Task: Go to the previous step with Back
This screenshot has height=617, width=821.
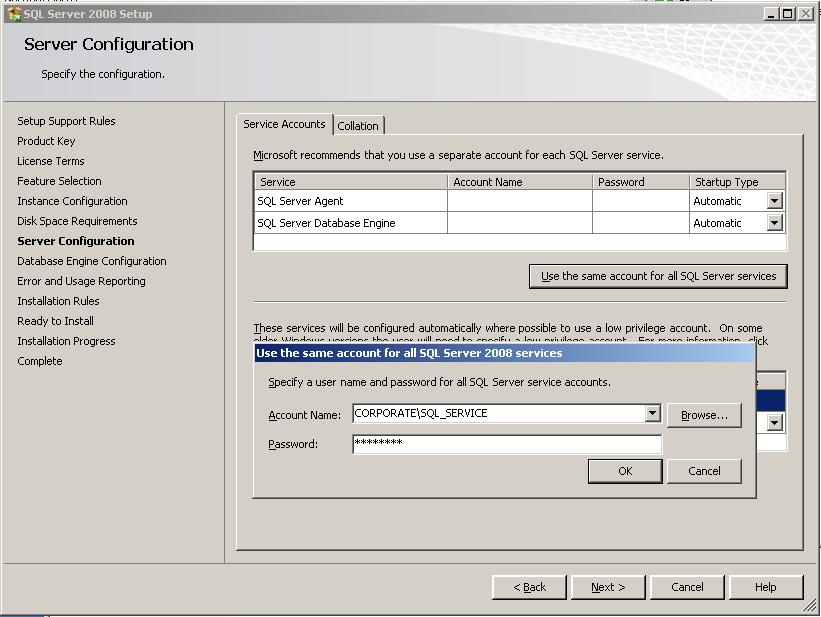Action: [x=529, y=587]
